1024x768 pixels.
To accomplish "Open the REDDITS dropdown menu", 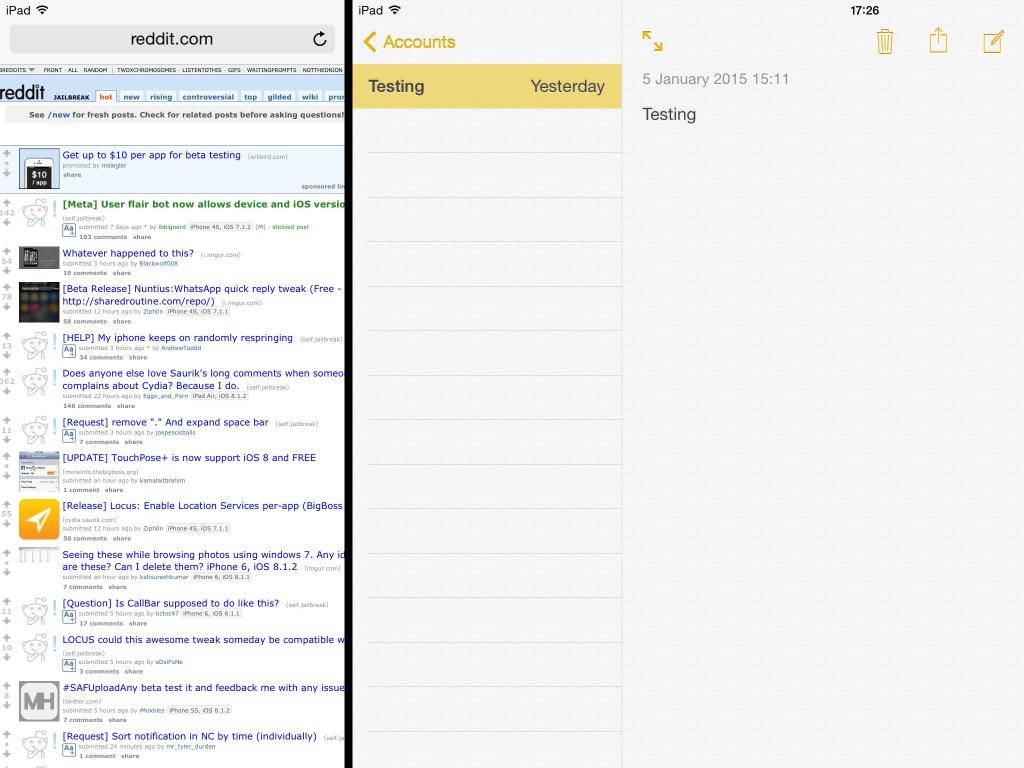I will tap(17, 70).
